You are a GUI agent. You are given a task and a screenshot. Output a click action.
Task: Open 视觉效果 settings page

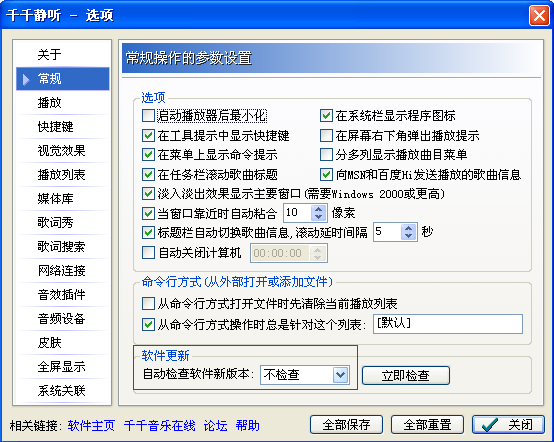(x=63, y=151)
